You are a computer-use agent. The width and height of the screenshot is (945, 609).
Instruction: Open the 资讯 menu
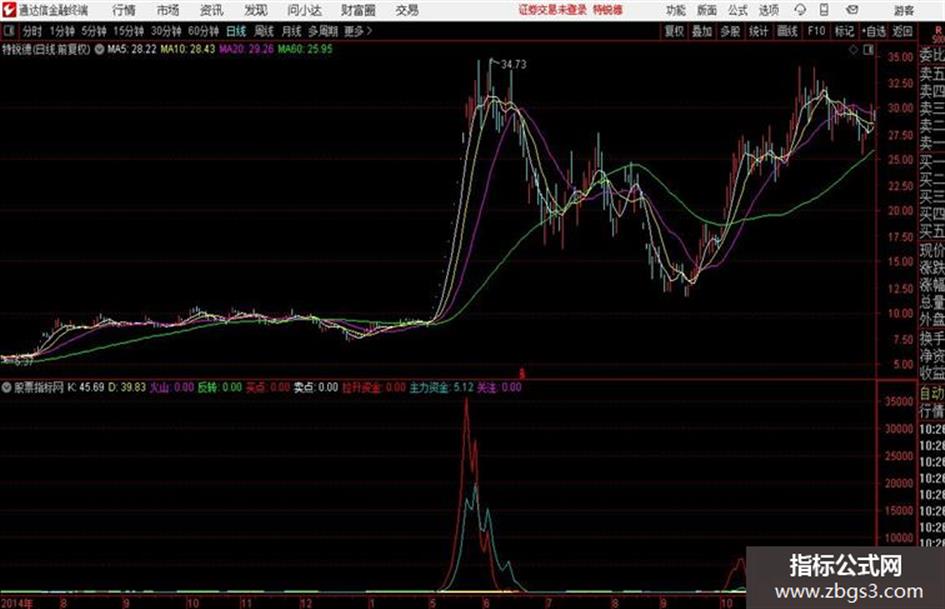click(212, 10)
